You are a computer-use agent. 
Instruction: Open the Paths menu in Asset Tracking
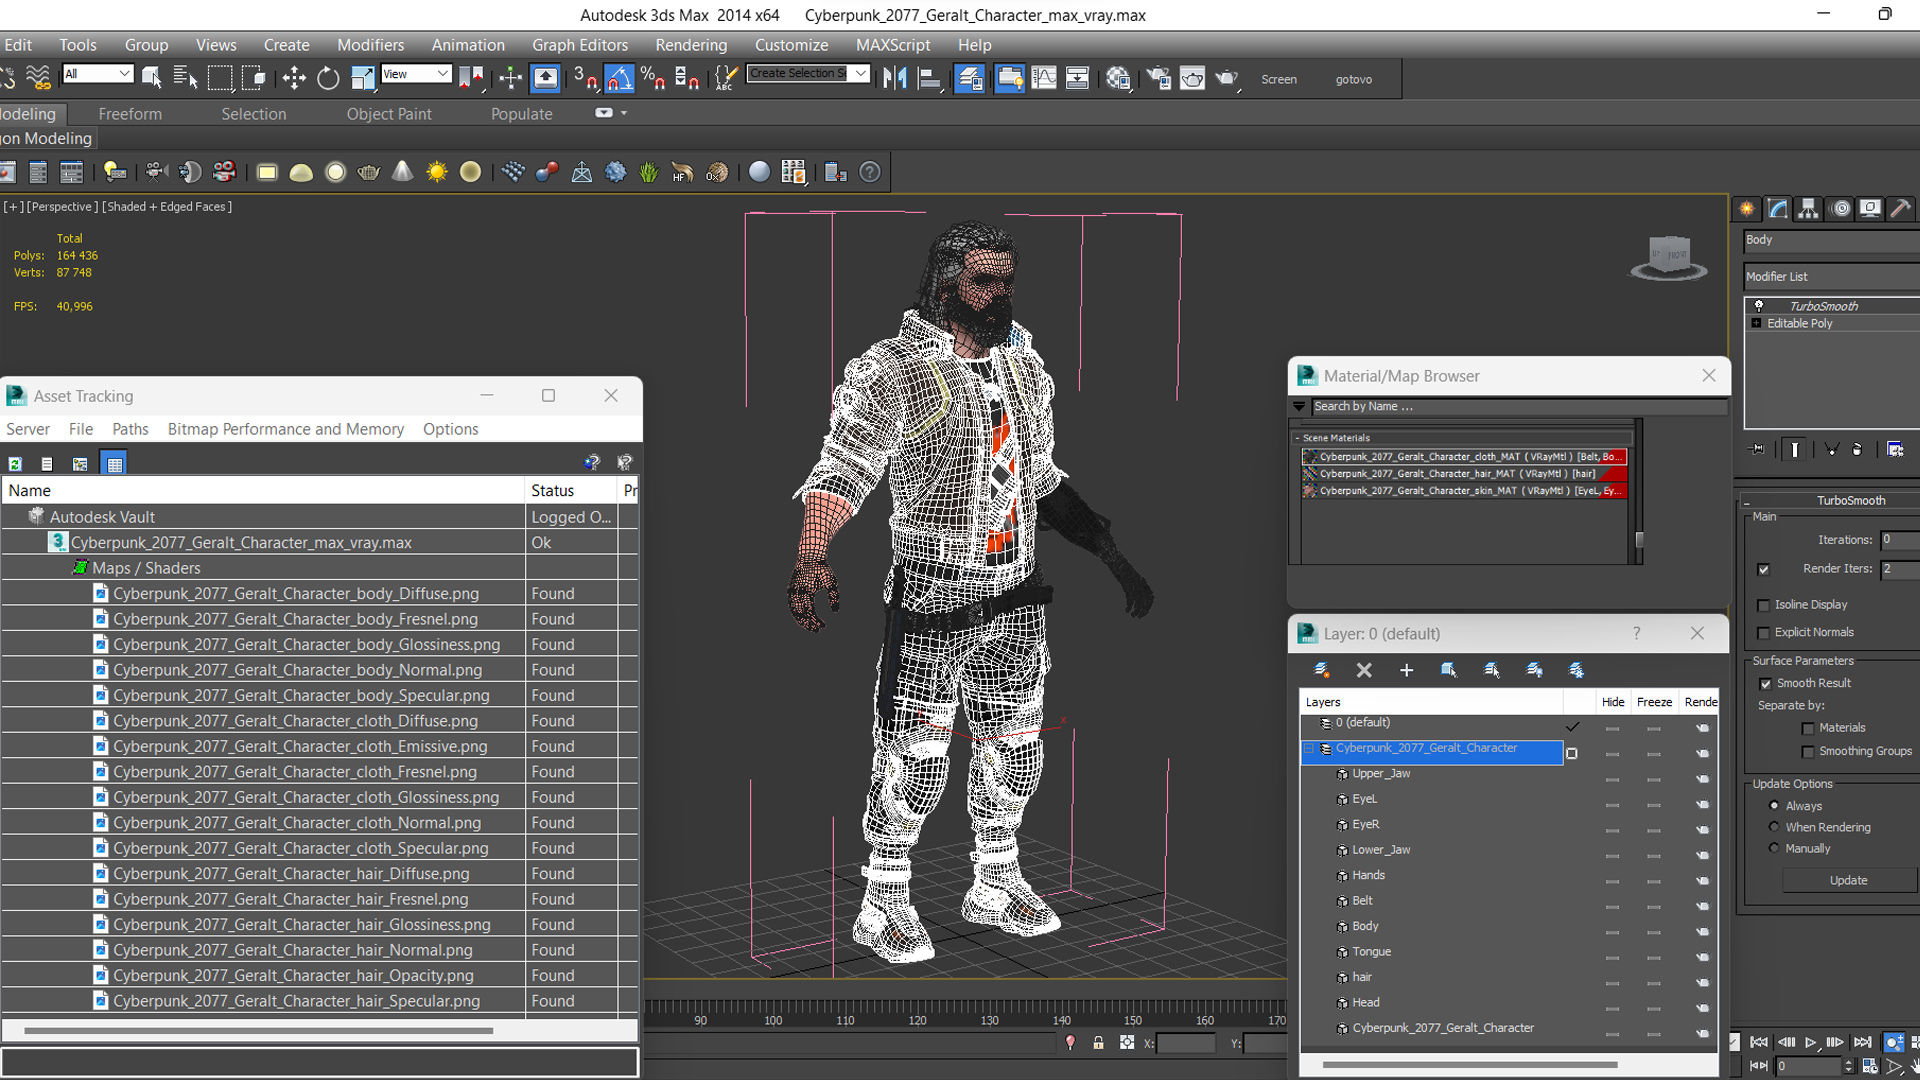click(x=130, y=429)
